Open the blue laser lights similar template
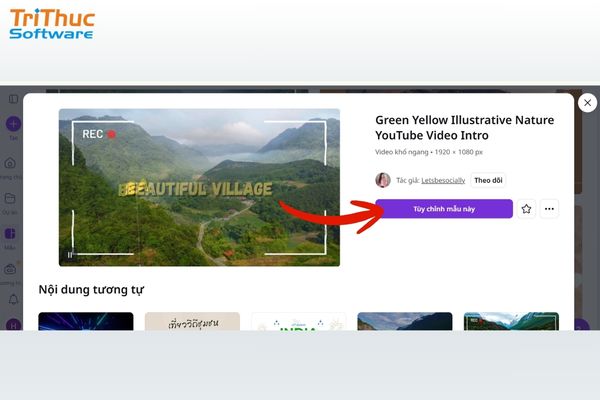 86,321
